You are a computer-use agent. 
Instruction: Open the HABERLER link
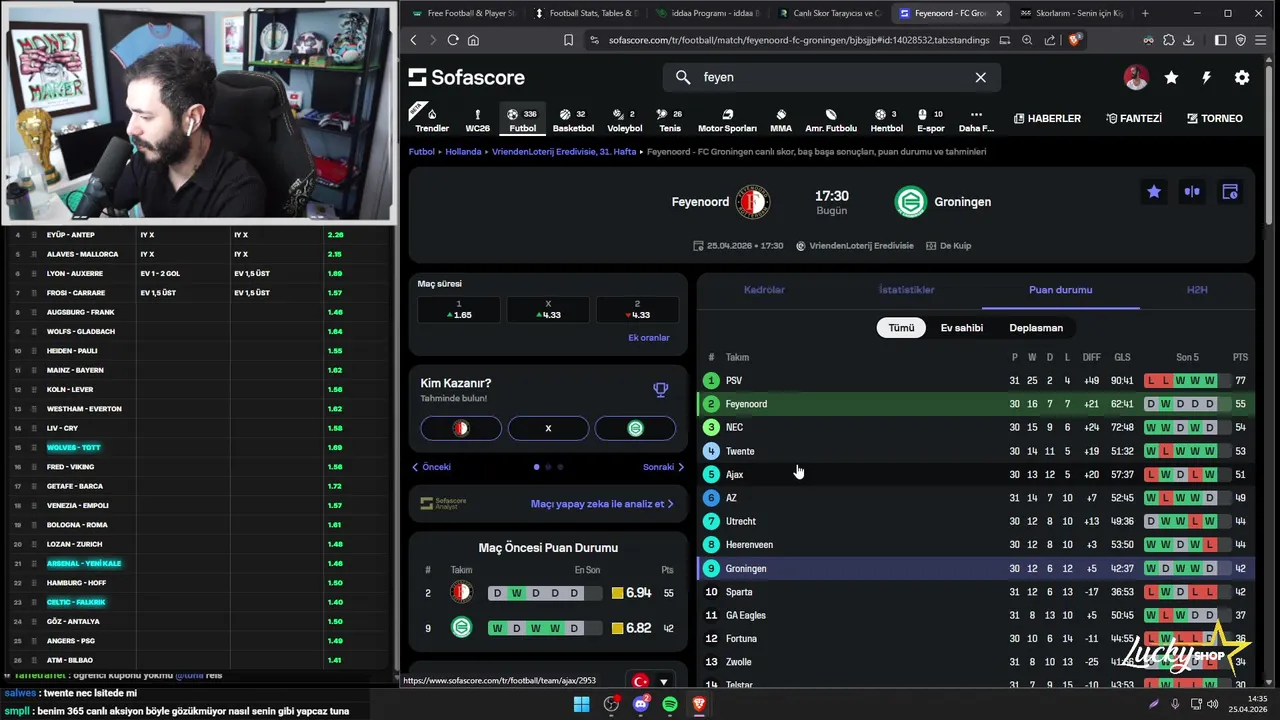pos(1047,118)
